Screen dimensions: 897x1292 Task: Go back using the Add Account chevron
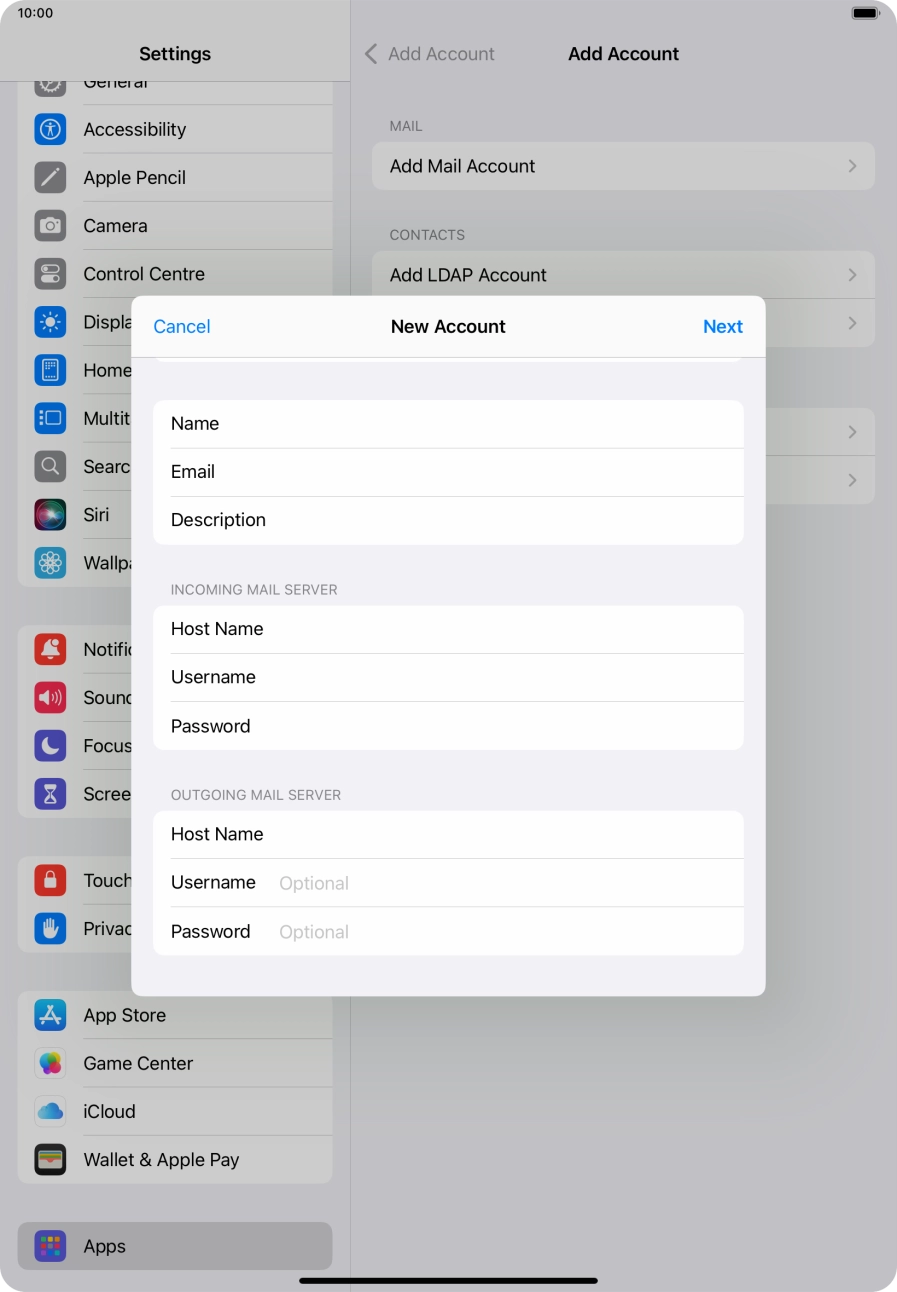pyautogui.click(x=370, y=53)
